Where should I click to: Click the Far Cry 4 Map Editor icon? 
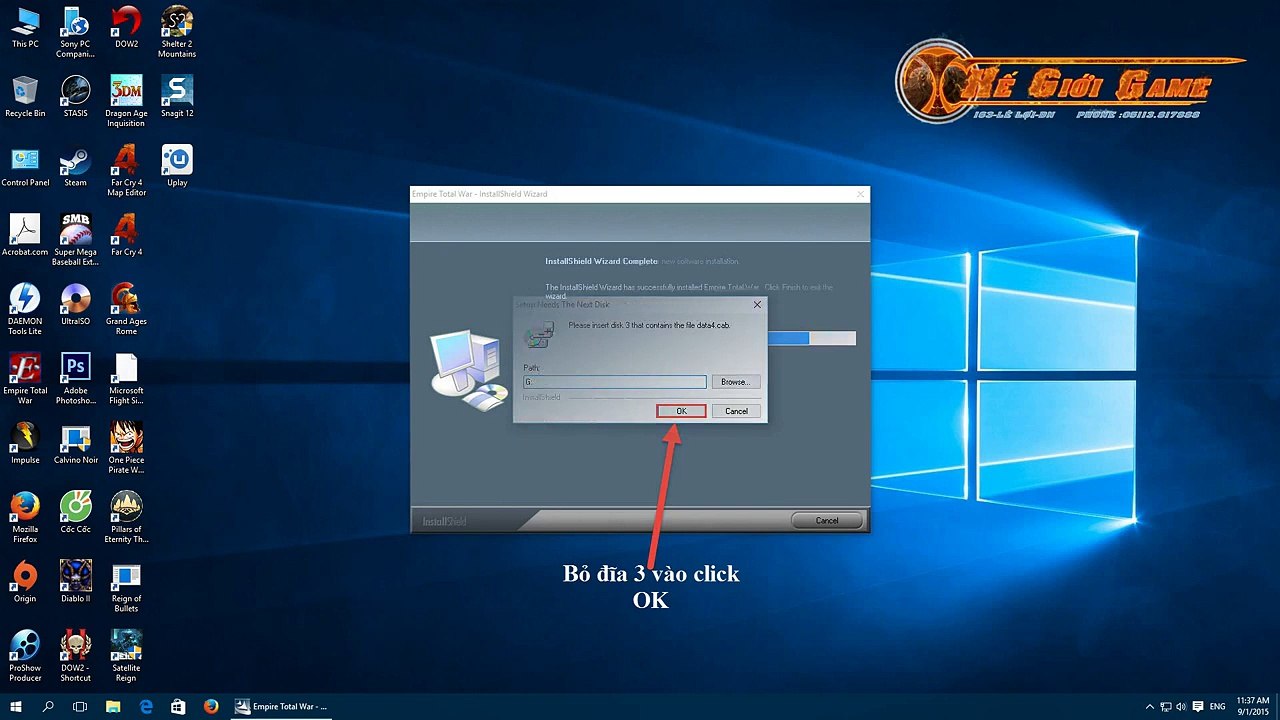click(x=126, y=171)
